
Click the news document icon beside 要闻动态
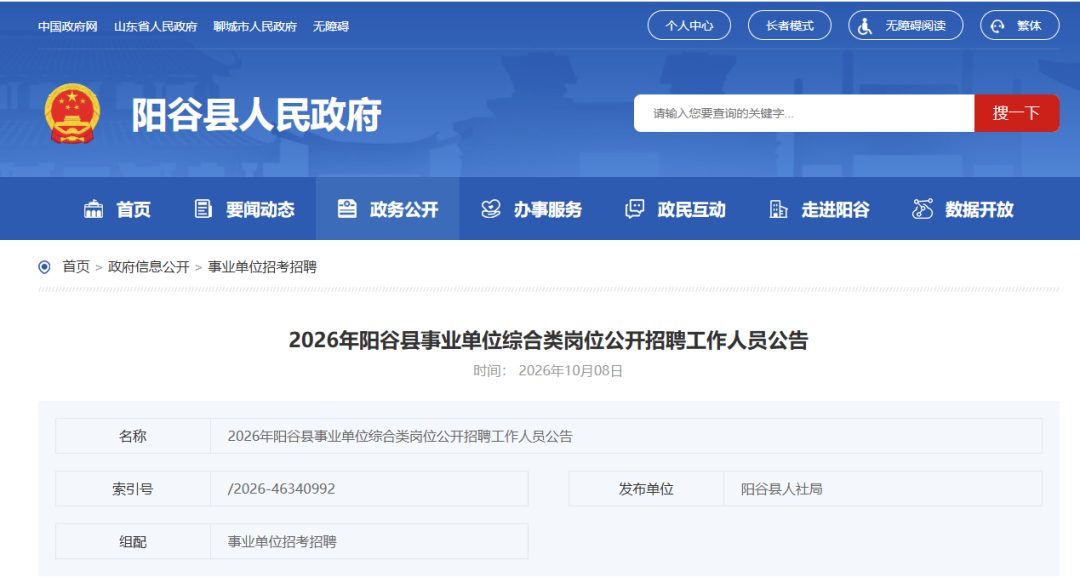(x=203, y=209)
